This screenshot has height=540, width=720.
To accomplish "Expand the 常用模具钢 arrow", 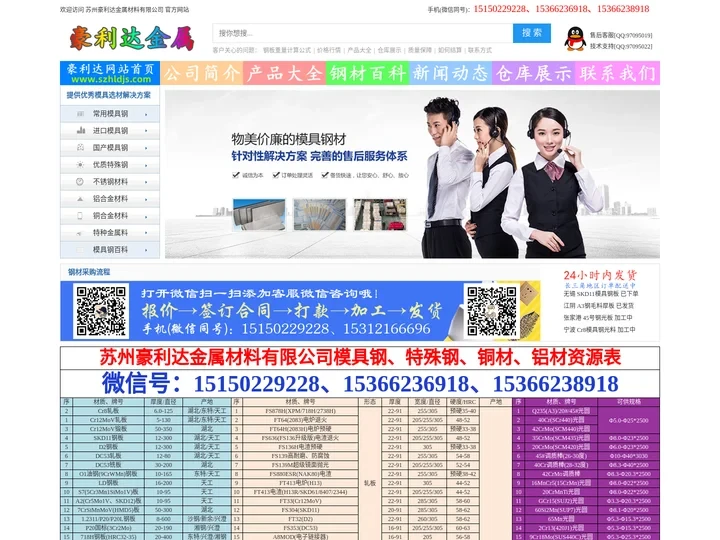I will coord(146,114).
